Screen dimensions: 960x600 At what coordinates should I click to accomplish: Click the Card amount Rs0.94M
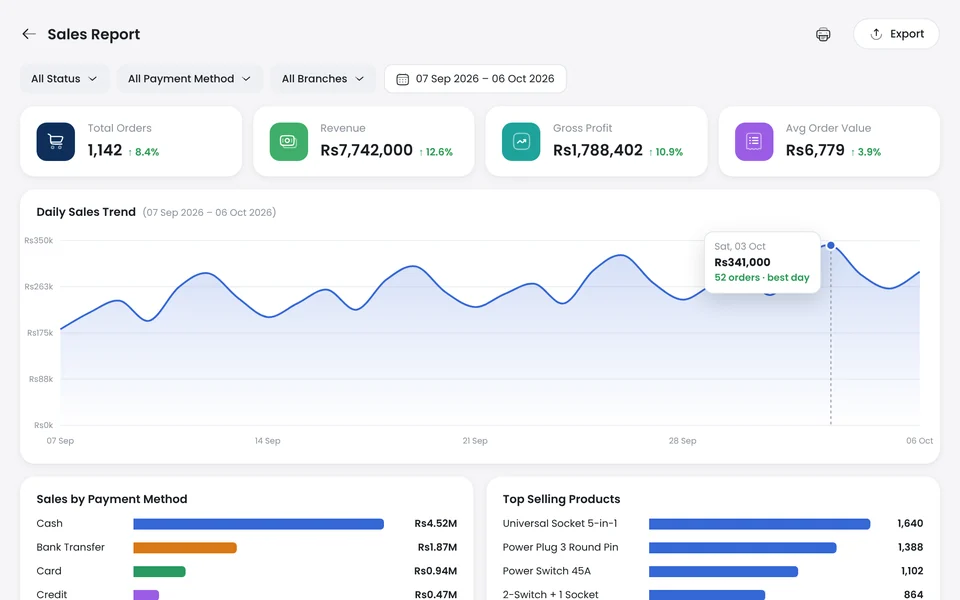coord(435,571)
